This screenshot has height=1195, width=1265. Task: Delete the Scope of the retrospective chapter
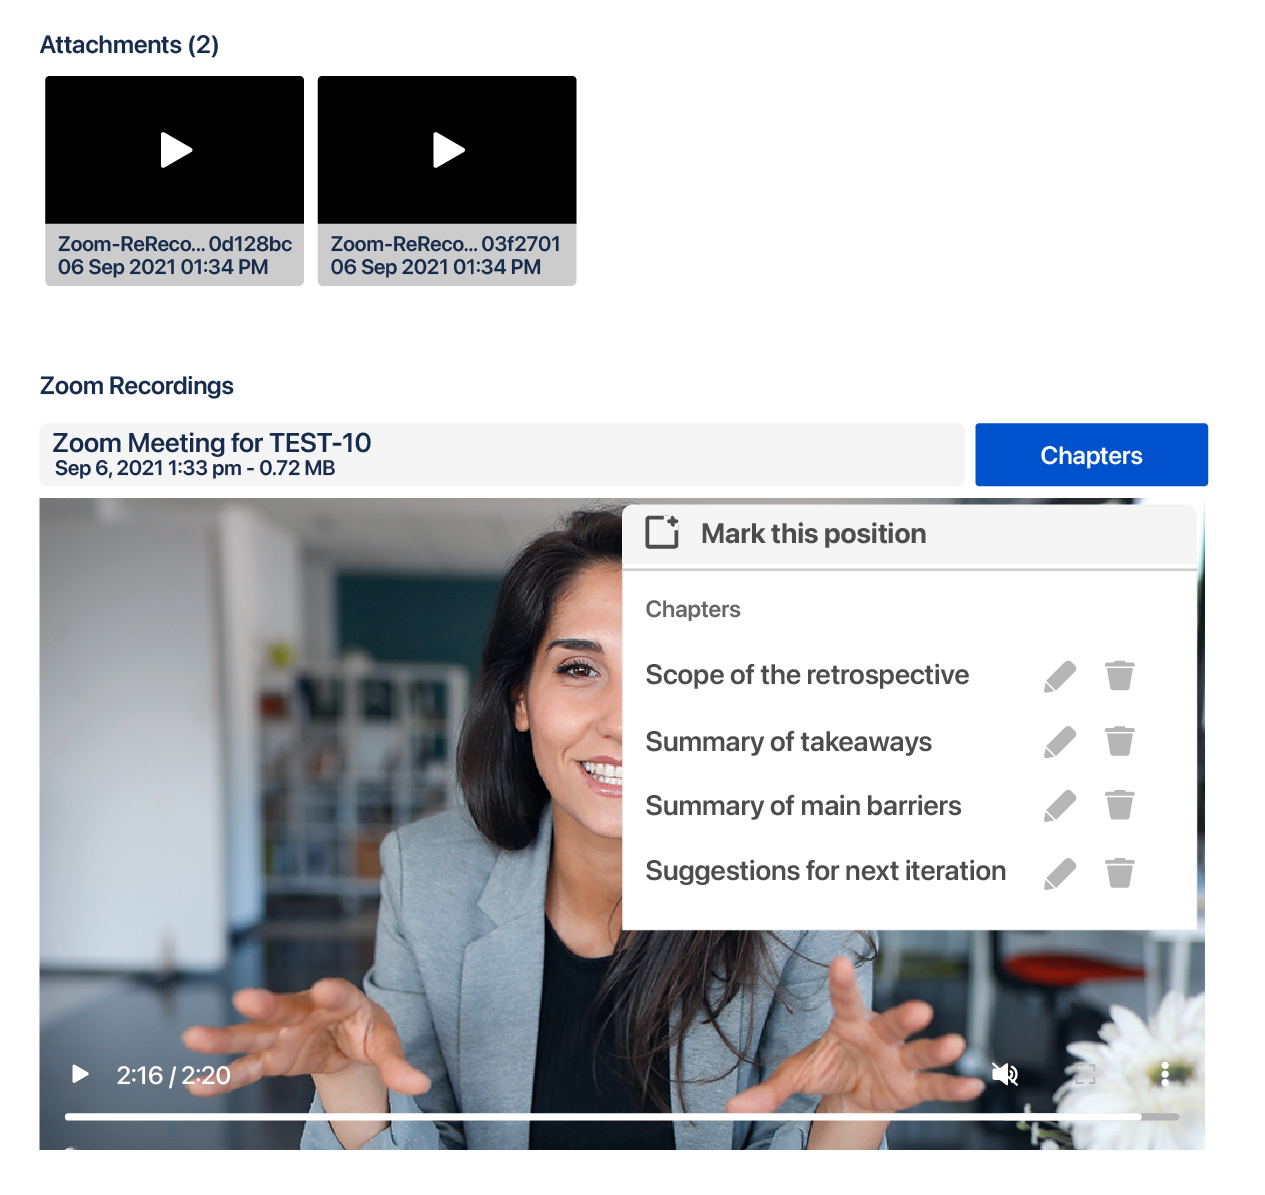pyautogui.click(x=1120, y=676)
